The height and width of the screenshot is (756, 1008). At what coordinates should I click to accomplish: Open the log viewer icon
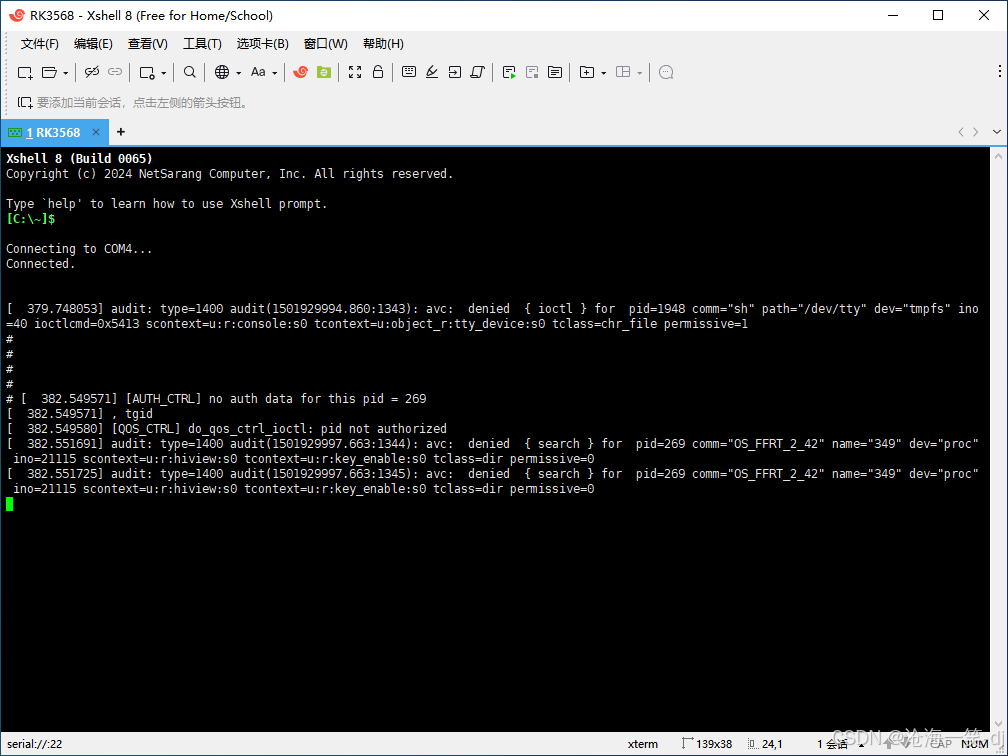click(555, 72)
